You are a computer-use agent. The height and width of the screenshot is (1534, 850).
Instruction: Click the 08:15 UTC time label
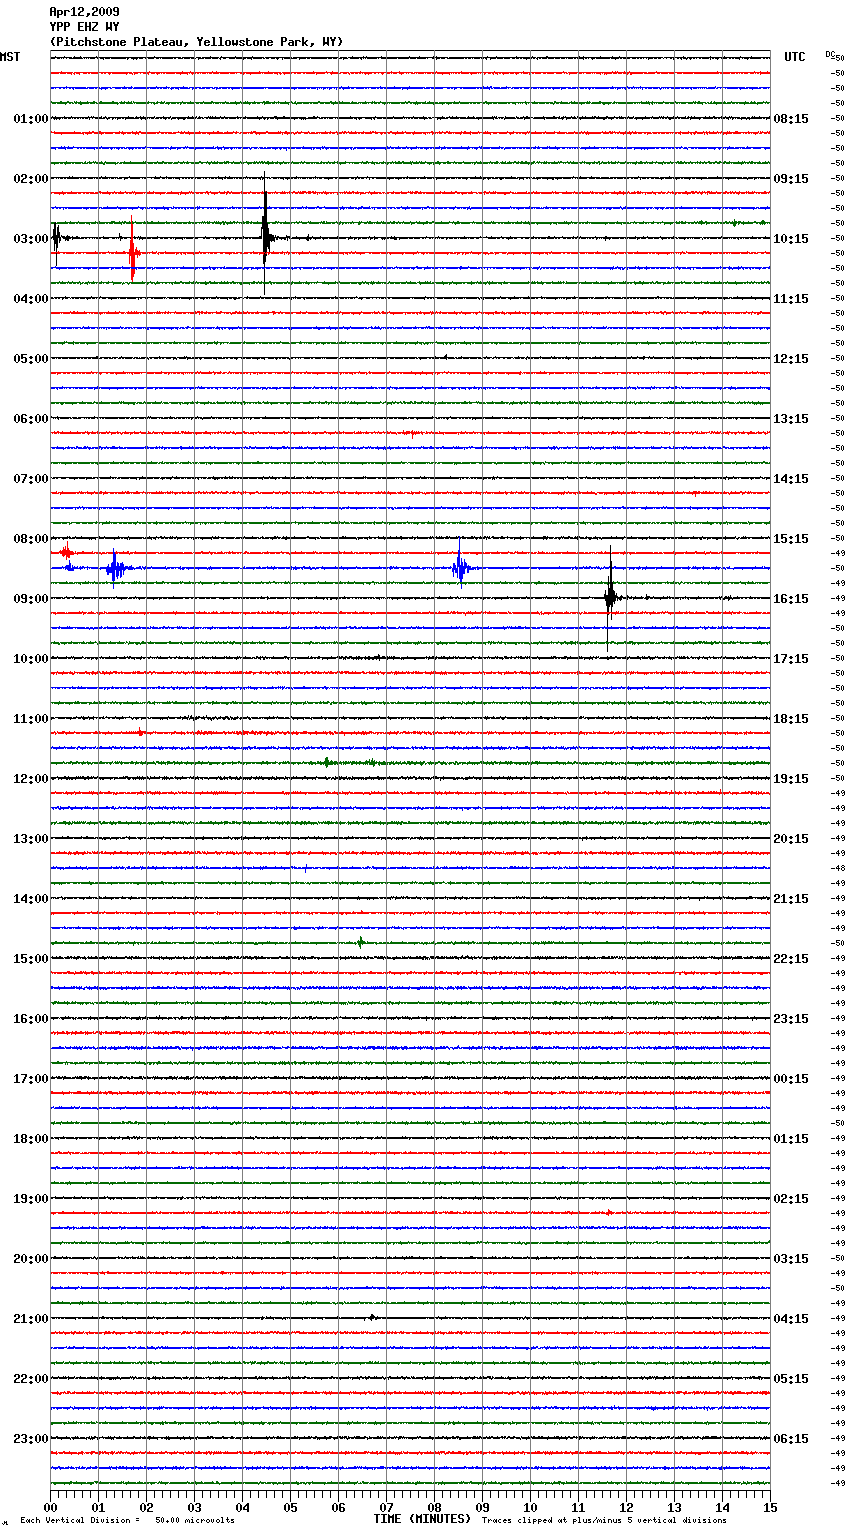click(791, 119)
